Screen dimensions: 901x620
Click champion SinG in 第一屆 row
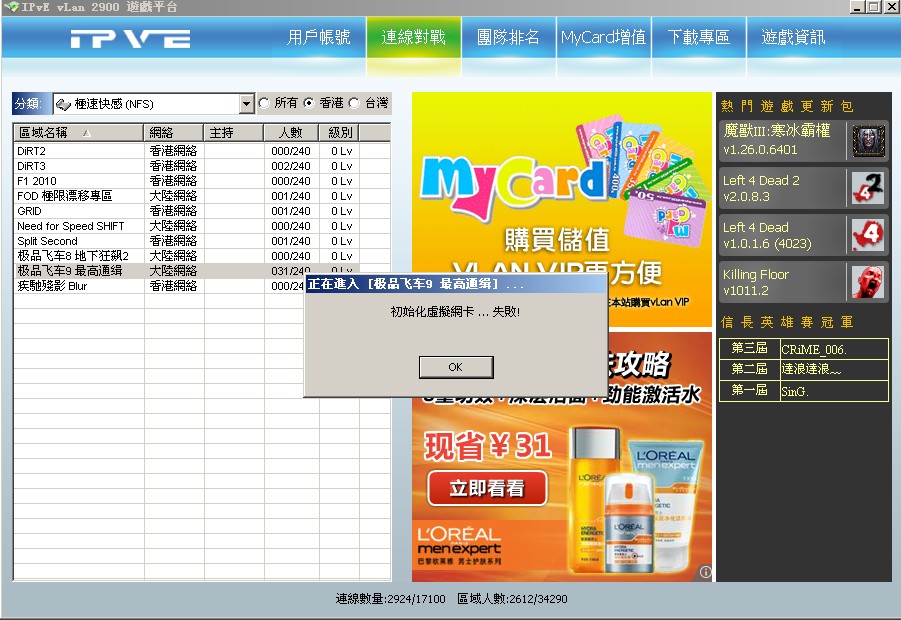pyautogui.click(x=833, y=391)
